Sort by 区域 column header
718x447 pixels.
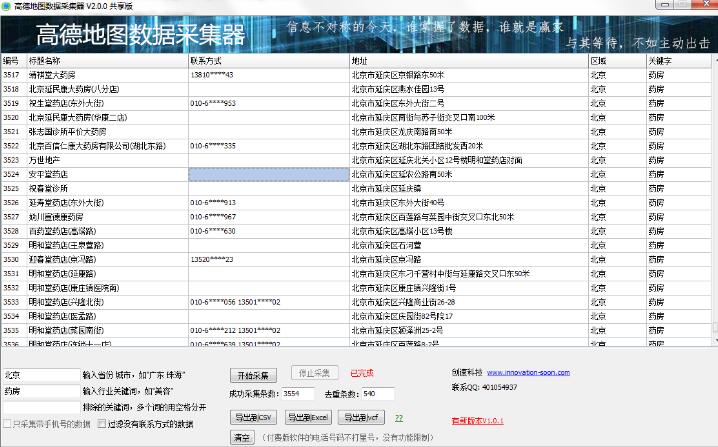(617, 60)
